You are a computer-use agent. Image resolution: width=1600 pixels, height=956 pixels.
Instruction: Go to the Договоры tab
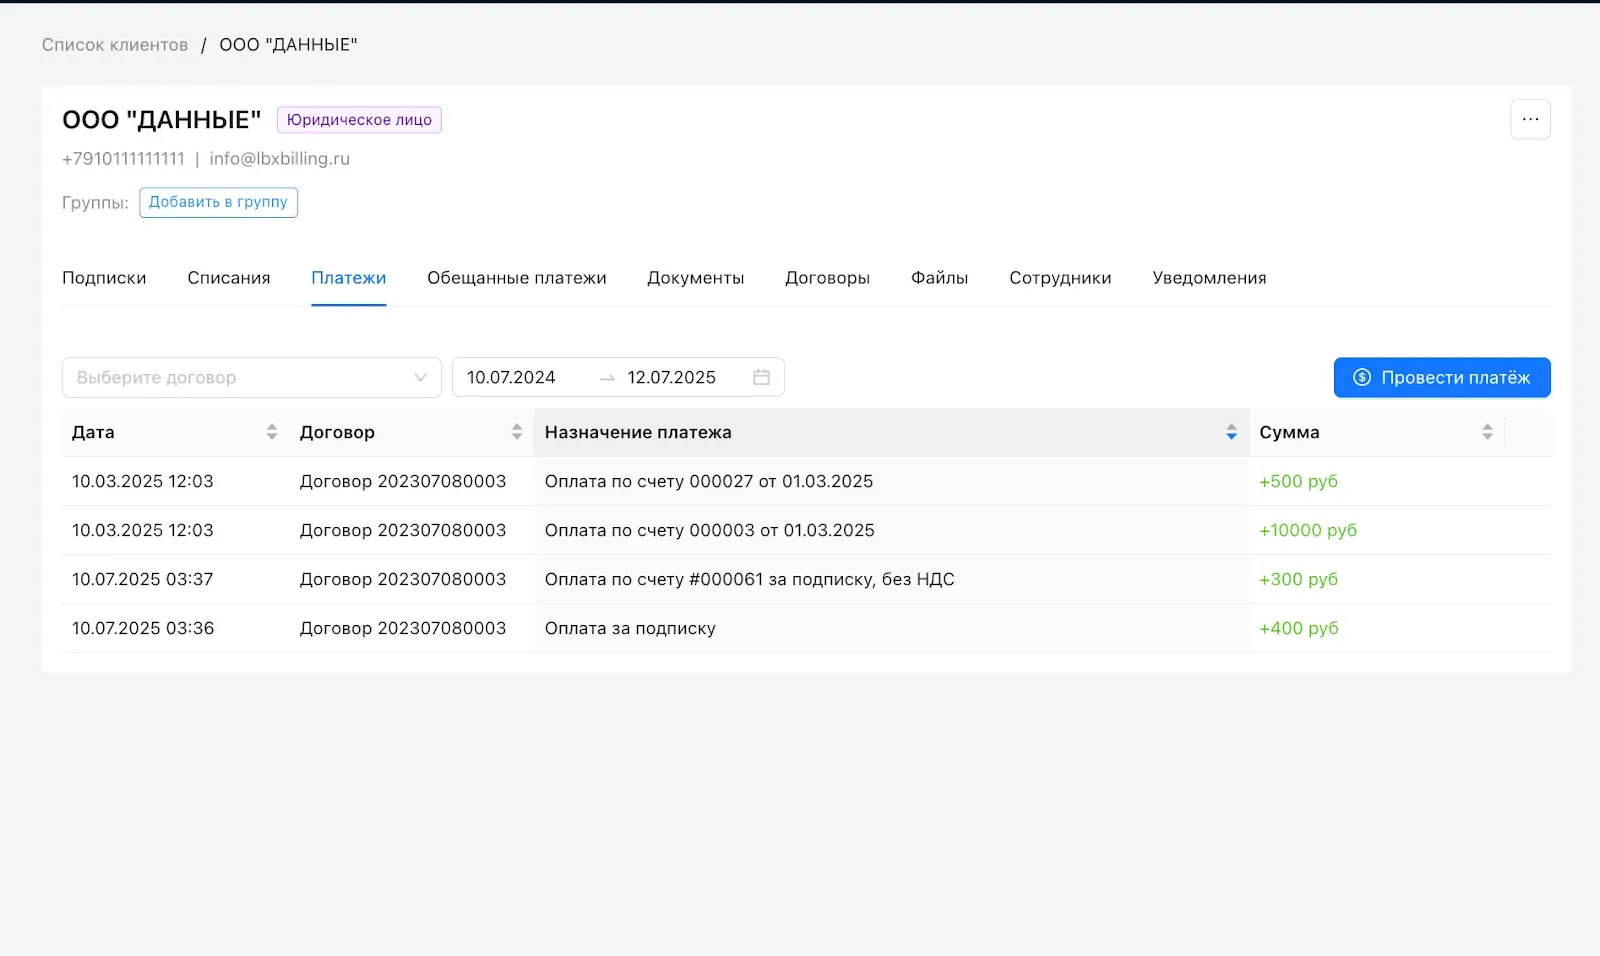coord(827,278)
